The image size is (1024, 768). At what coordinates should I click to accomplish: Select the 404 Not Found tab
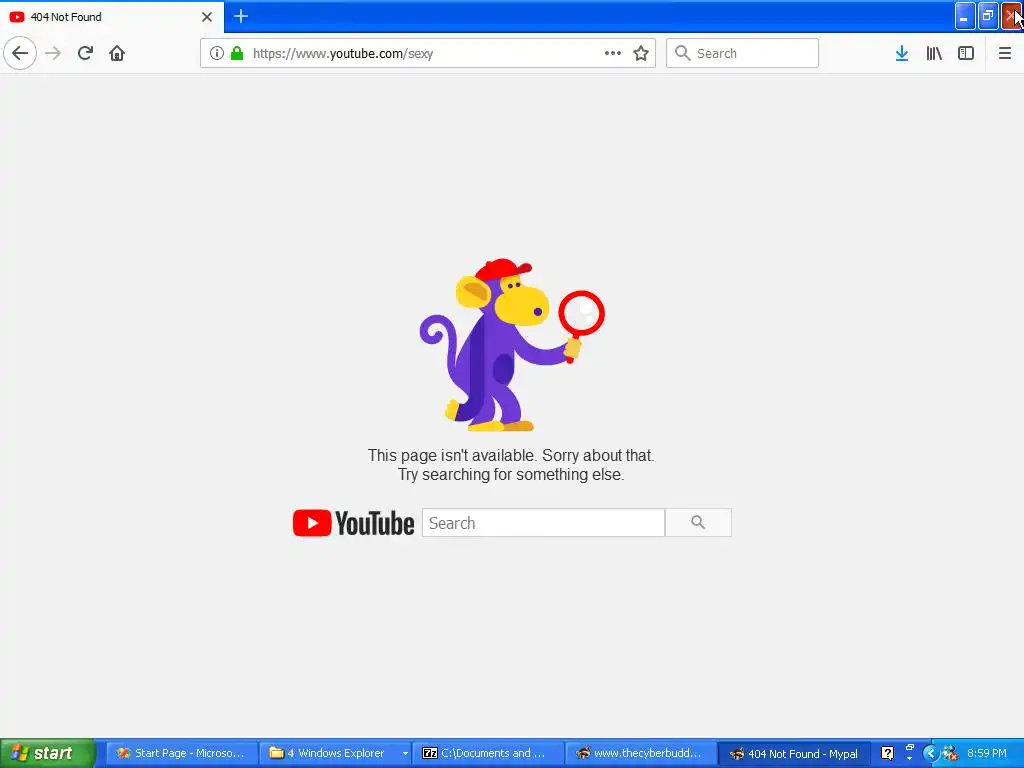[112, 16]
